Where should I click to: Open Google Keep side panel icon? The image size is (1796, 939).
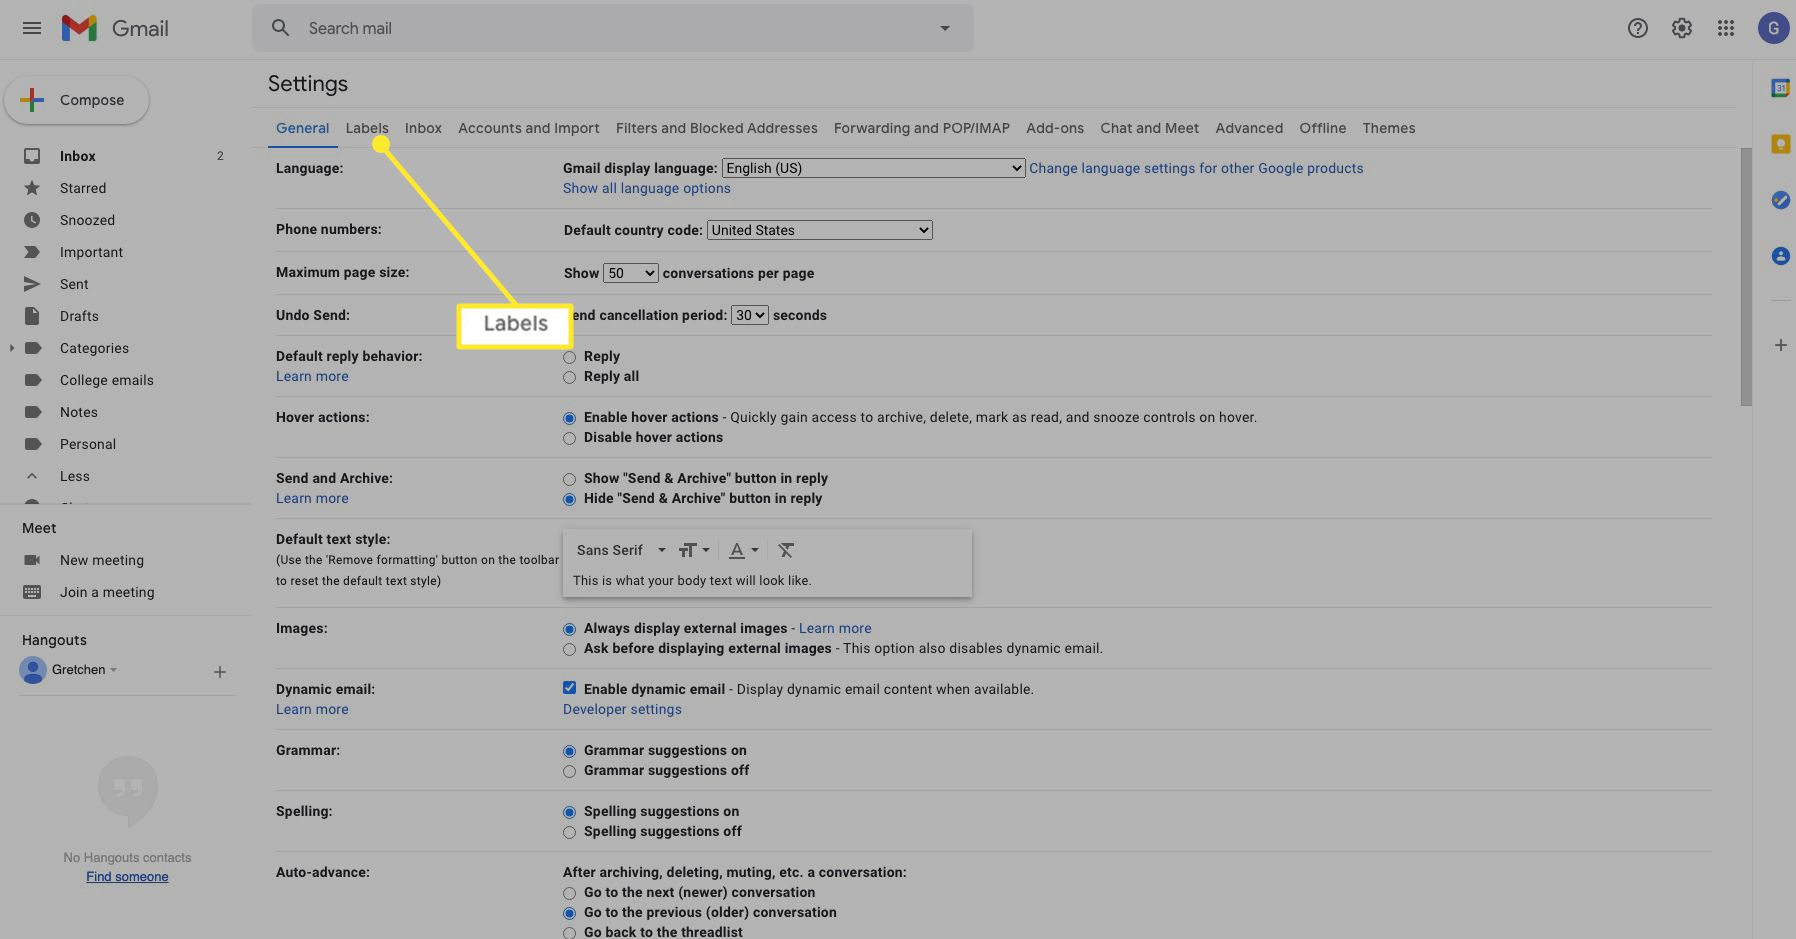coord(1780,144)
